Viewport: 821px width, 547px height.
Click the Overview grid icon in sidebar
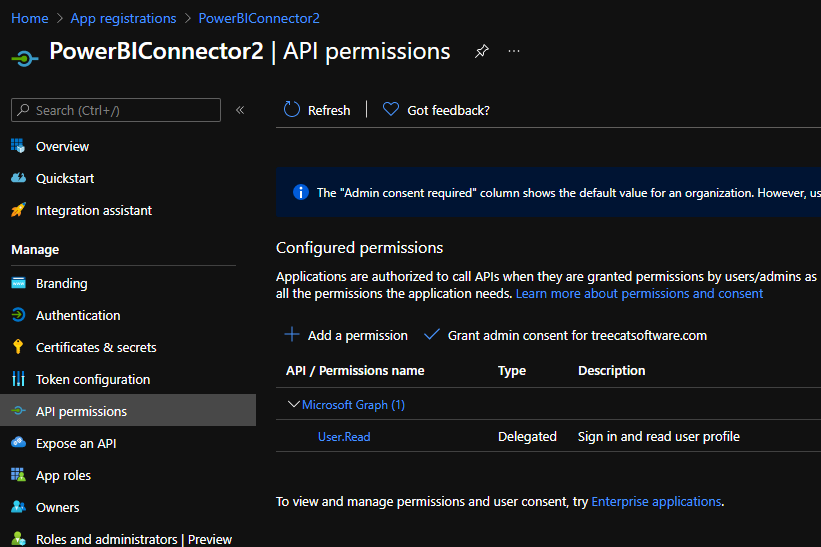18,146
